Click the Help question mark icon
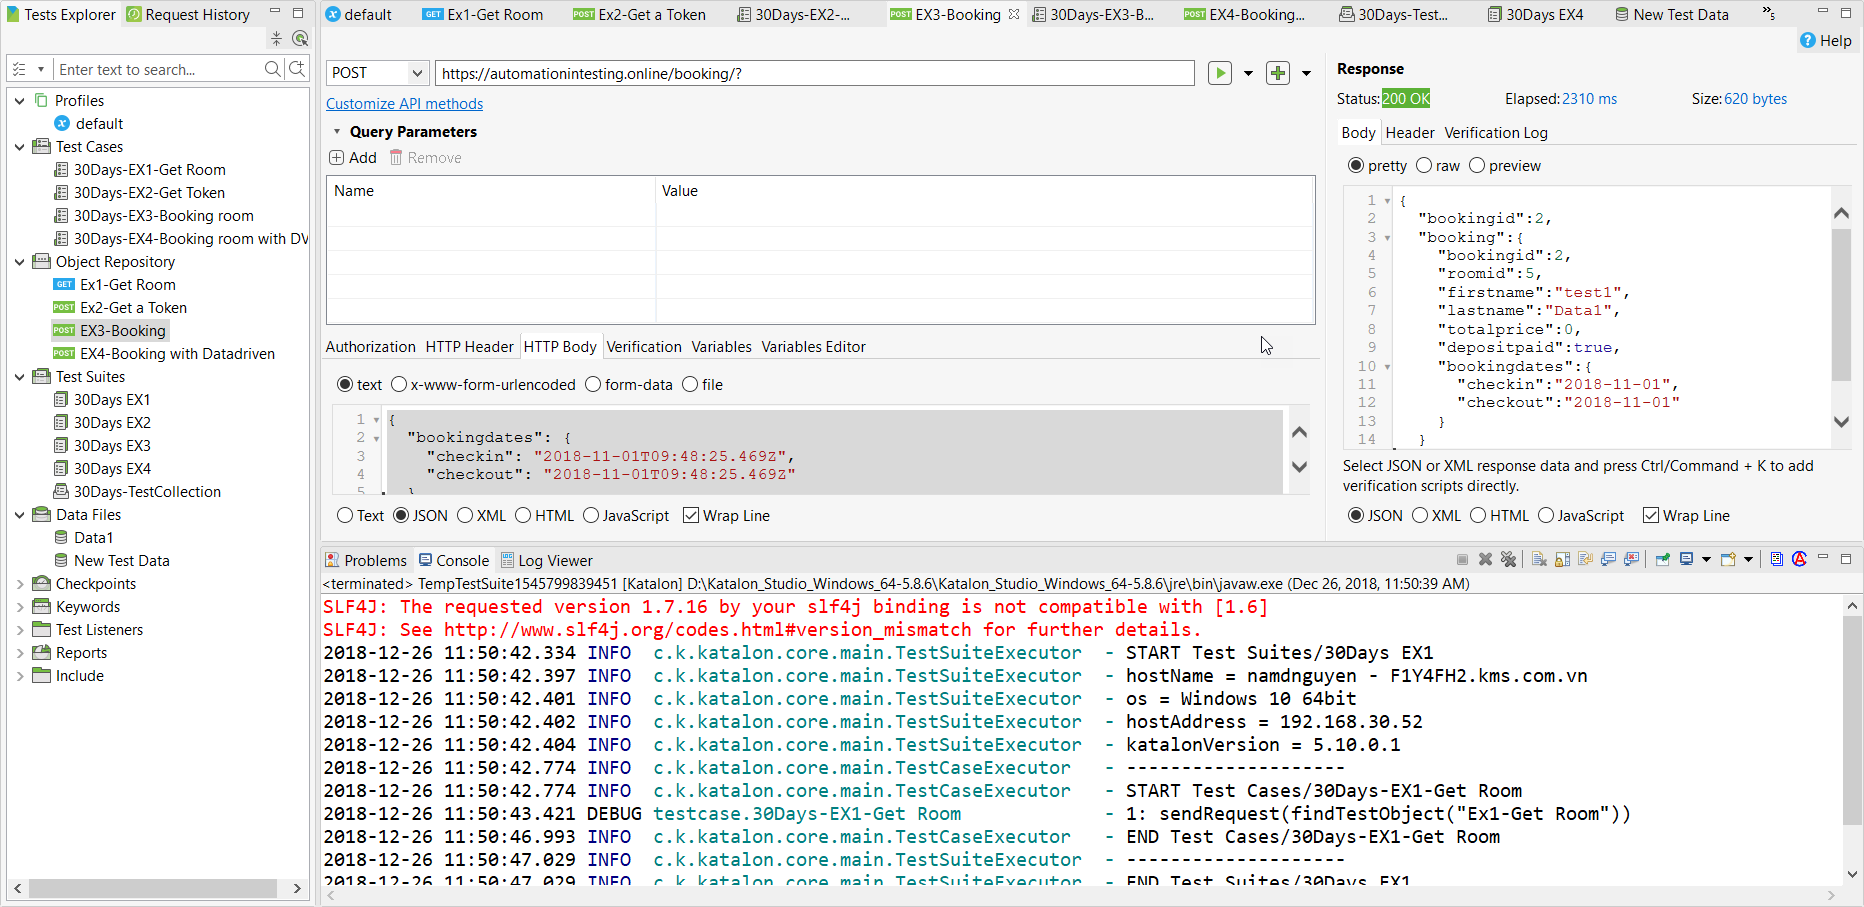The image size is (1864, 907). 1808,41
